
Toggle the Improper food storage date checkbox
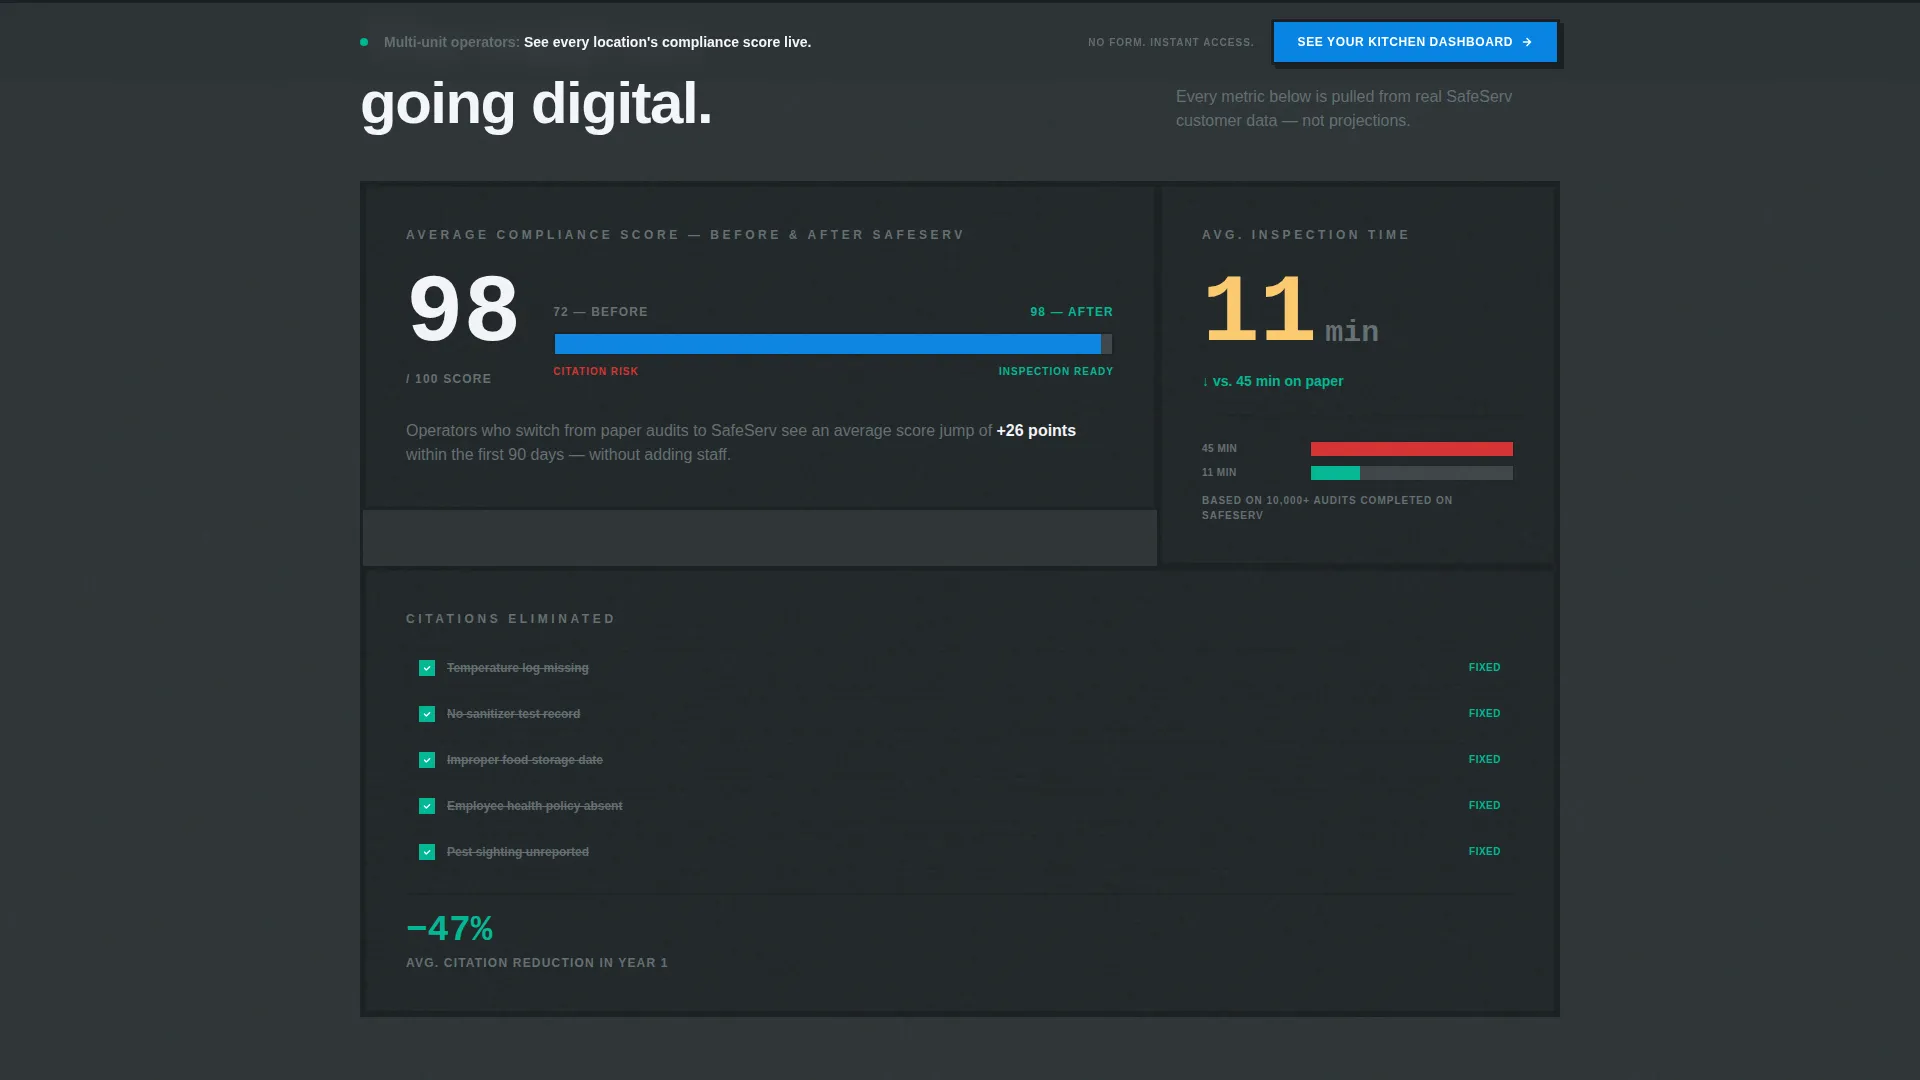(427, 760)
